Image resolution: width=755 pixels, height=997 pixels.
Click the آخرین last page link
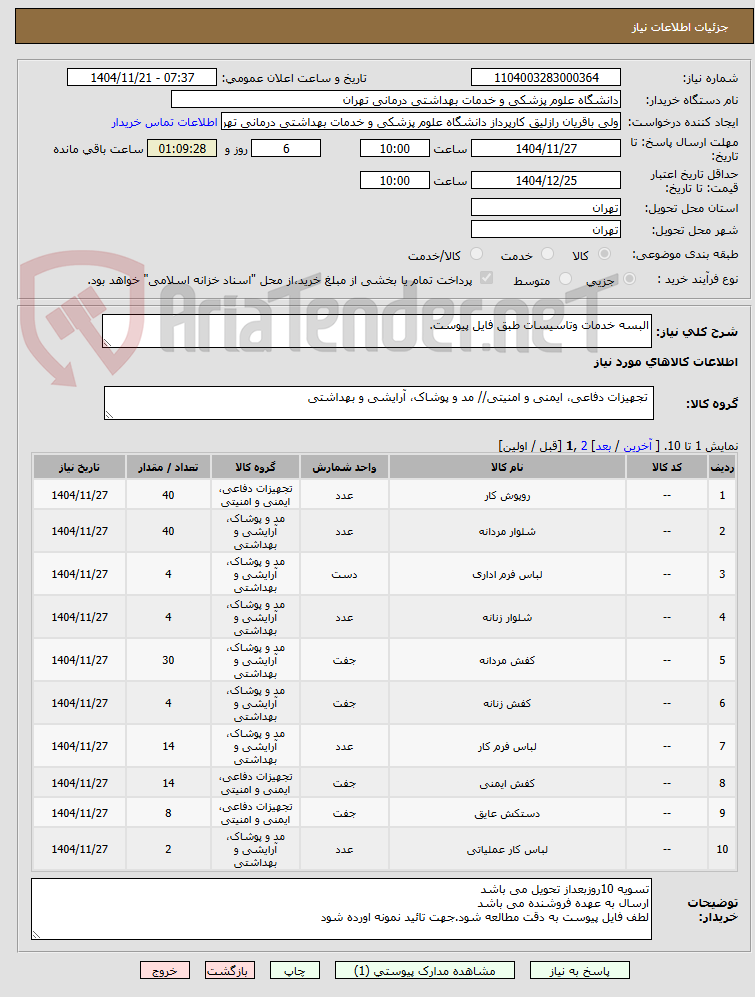(637, 446)
